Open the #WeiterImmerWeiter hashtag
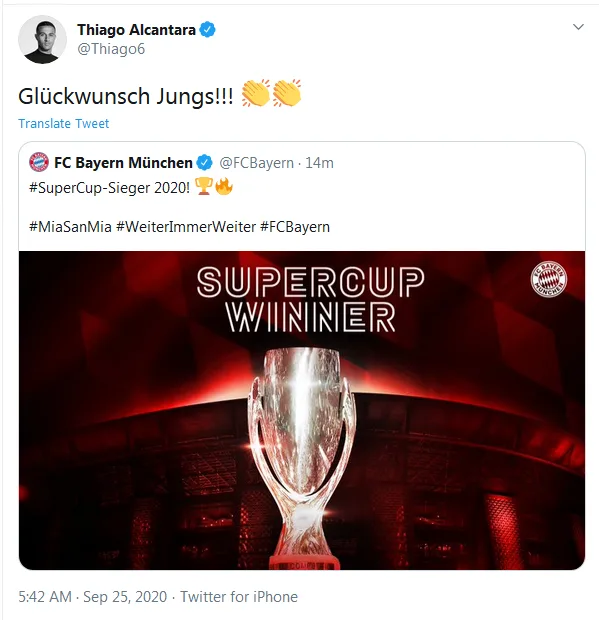 tap(186, 227)
